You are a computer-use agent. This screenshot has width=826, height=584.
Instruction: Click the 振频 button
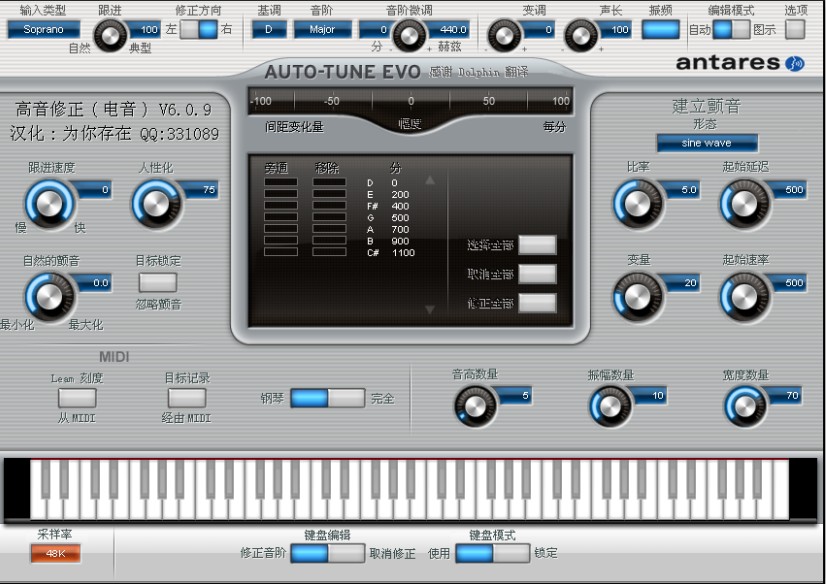point(661,29)
